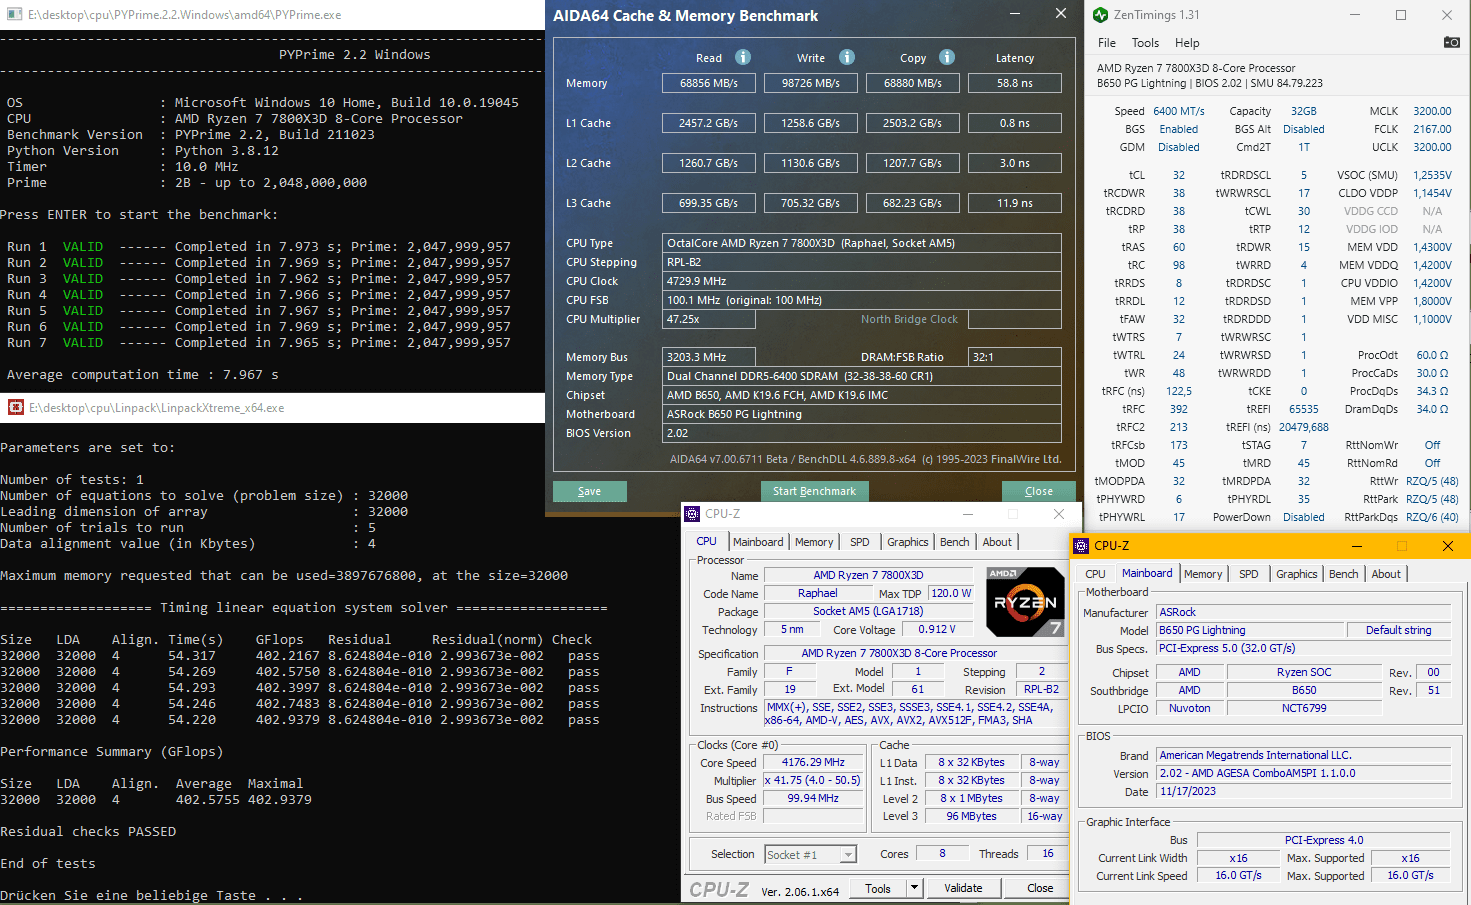Click the LinpackXtreme console title bar icon

16,407
